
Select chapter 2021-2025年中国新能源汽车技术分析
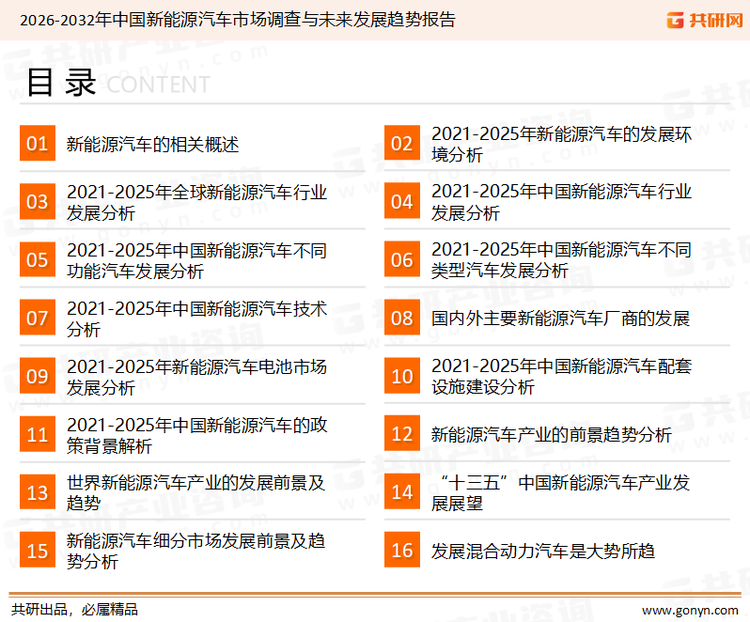click(197, 319)
